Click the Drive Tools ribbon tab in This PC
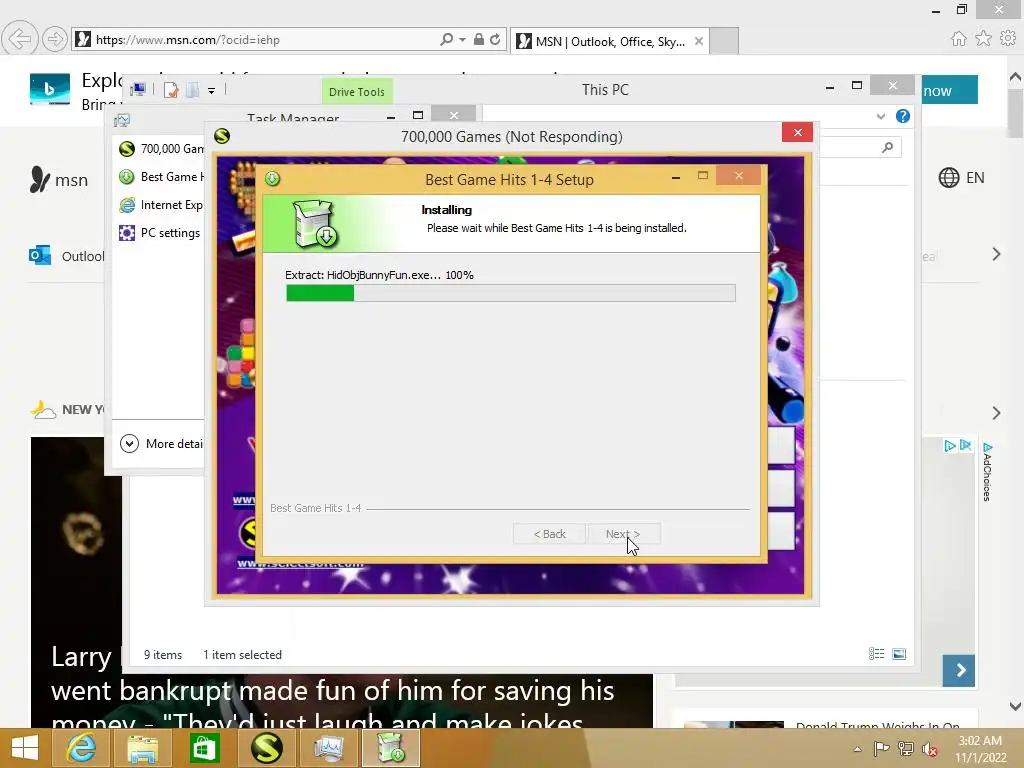 (x=357, y=91)
